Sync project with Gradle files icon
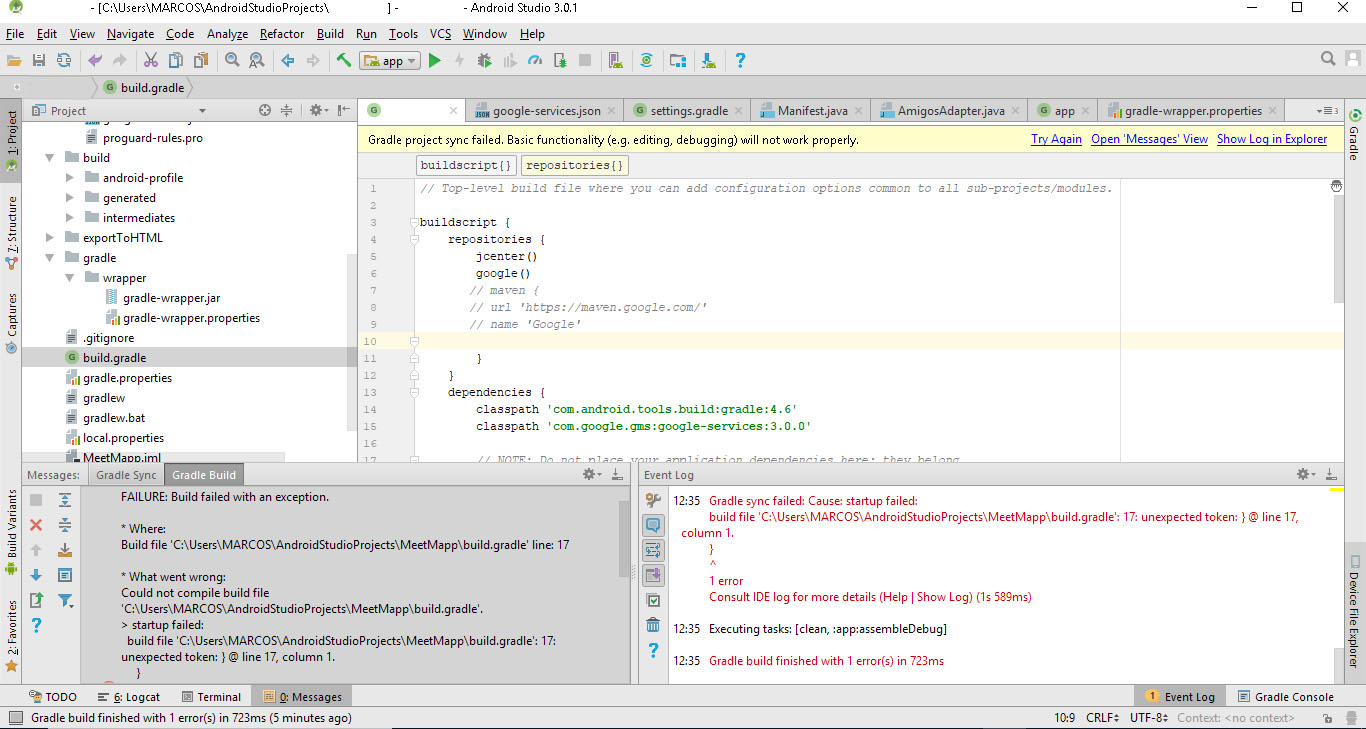The image size is (1366, 729). coord(647,61)
